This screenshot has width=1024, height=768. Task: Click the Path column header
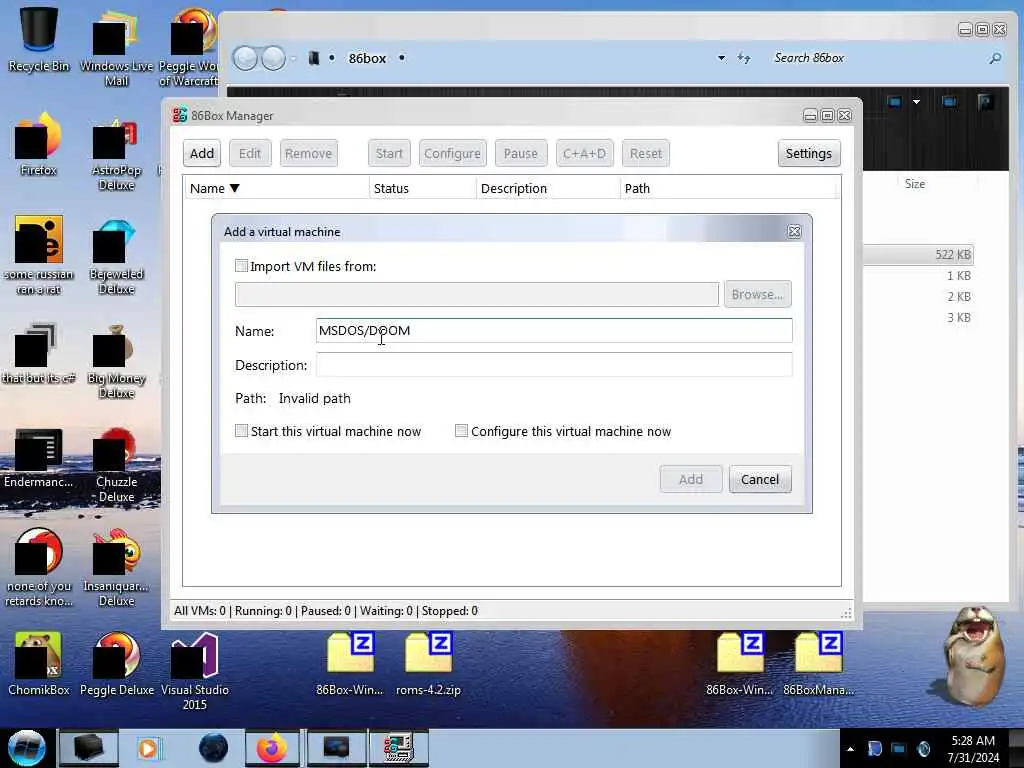click(728, 189)
